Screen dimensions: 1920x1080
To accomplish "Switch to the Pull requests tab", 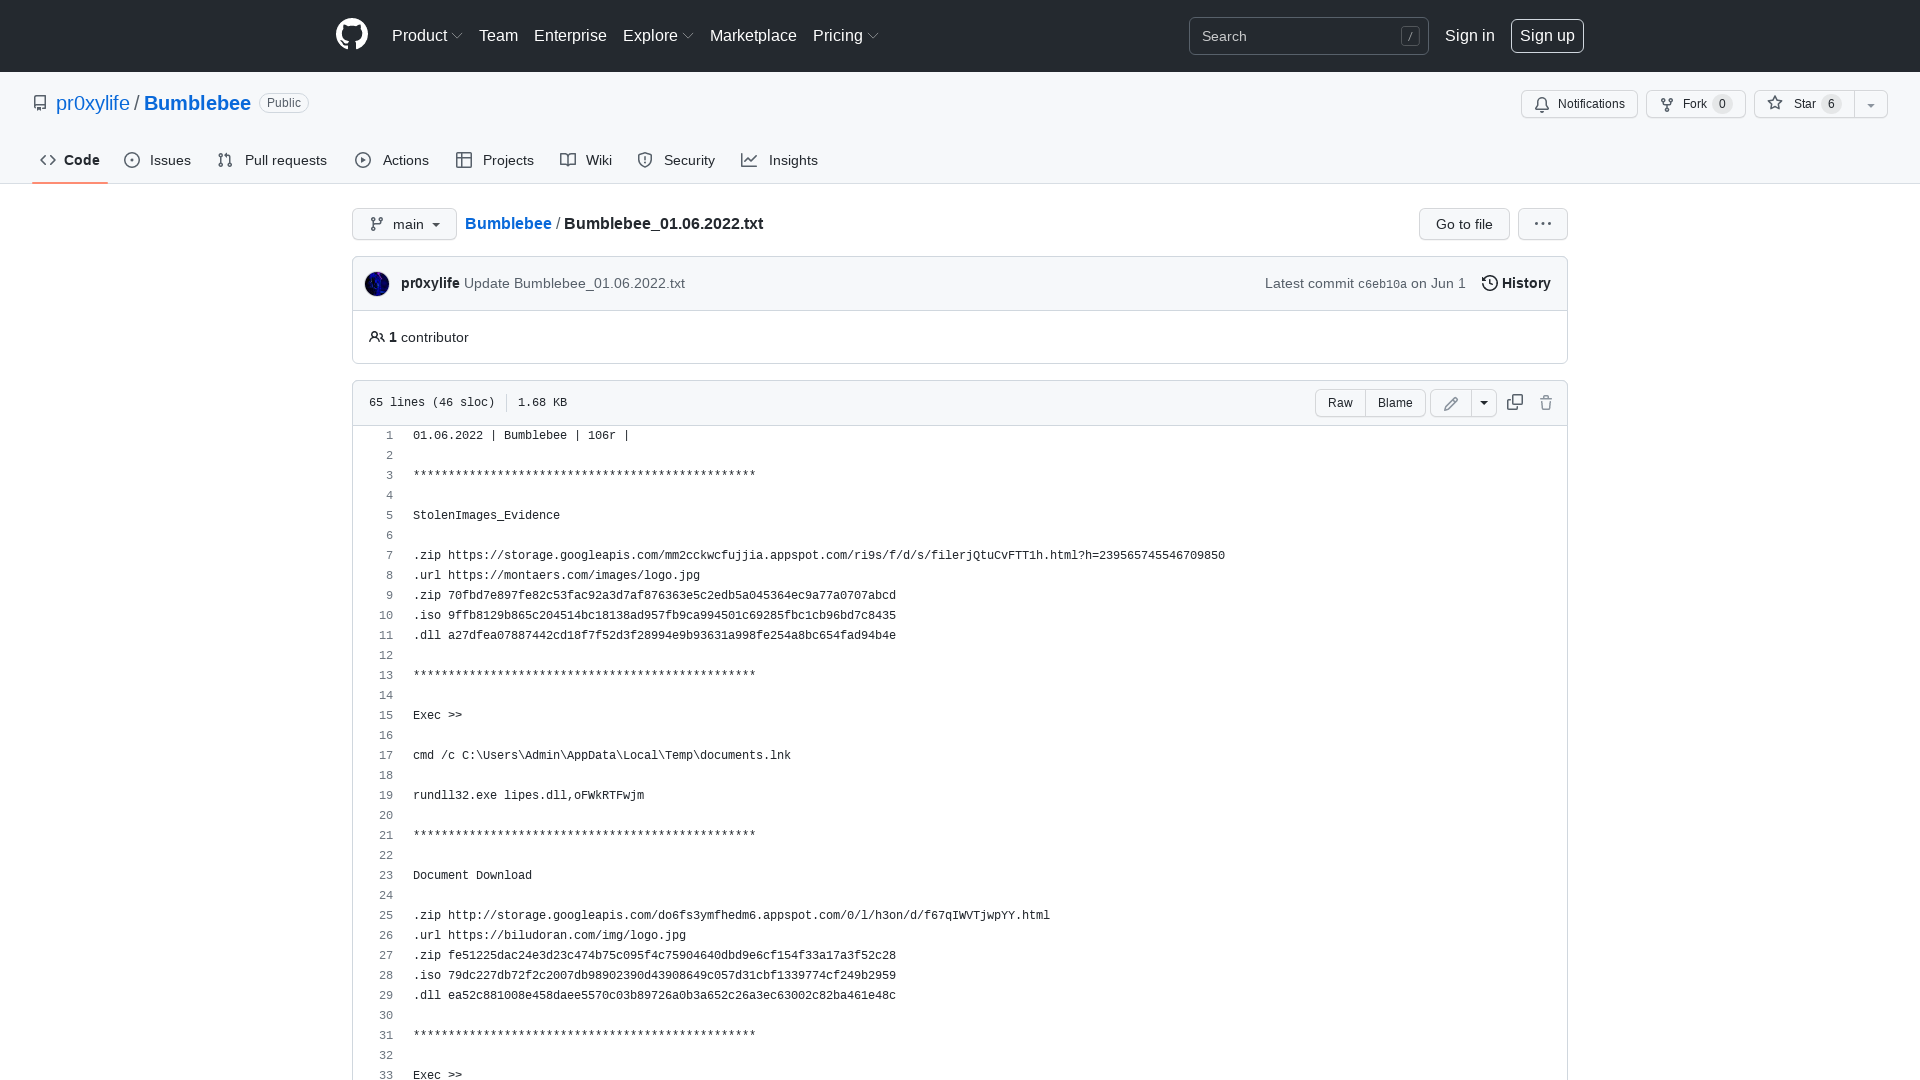I will click(x=272, y=160).
